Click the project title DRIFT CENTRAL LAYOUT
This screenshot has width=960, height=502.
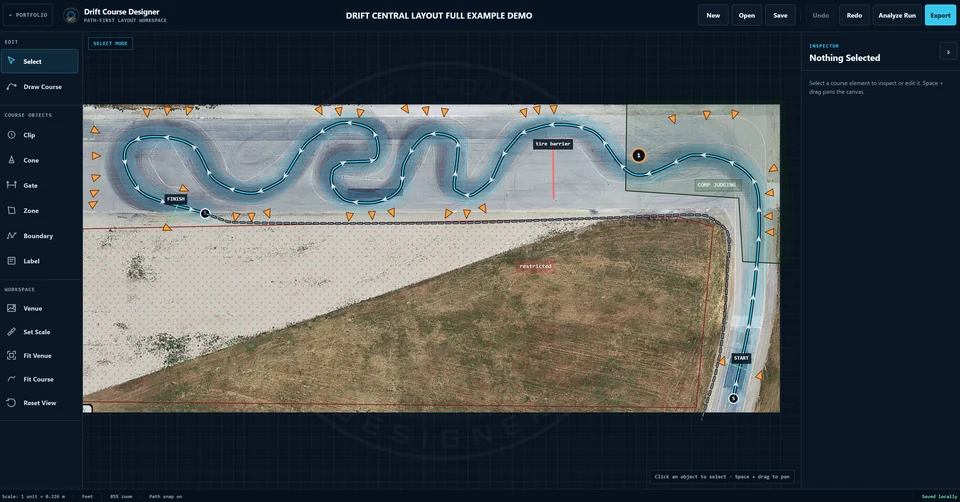tap(439, 15)
